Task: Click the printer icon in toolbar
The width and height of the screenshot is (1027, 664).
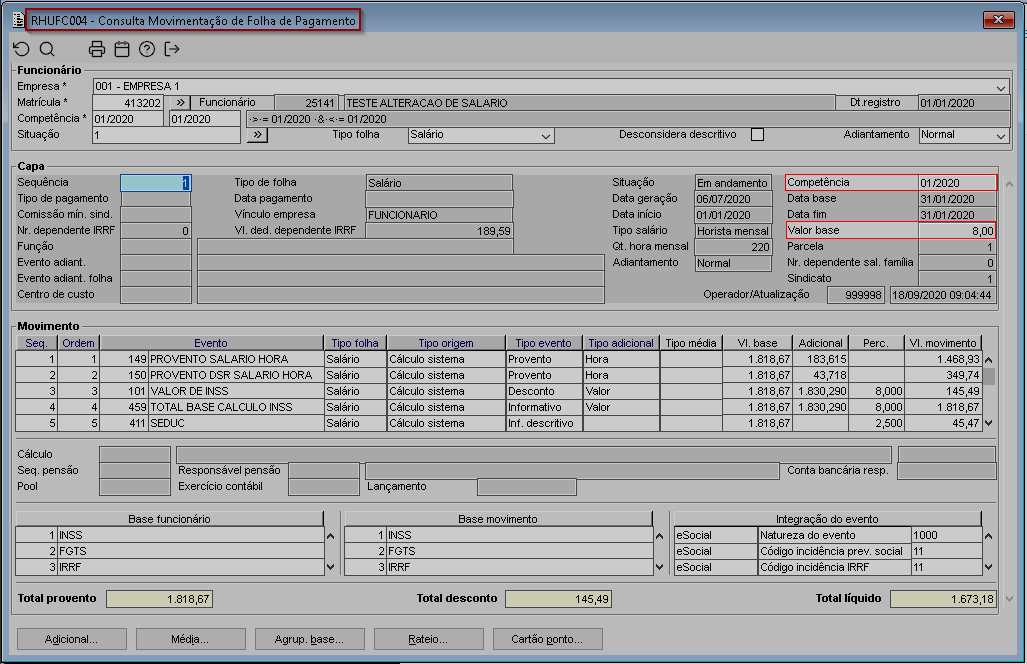Action: [97, 49]
